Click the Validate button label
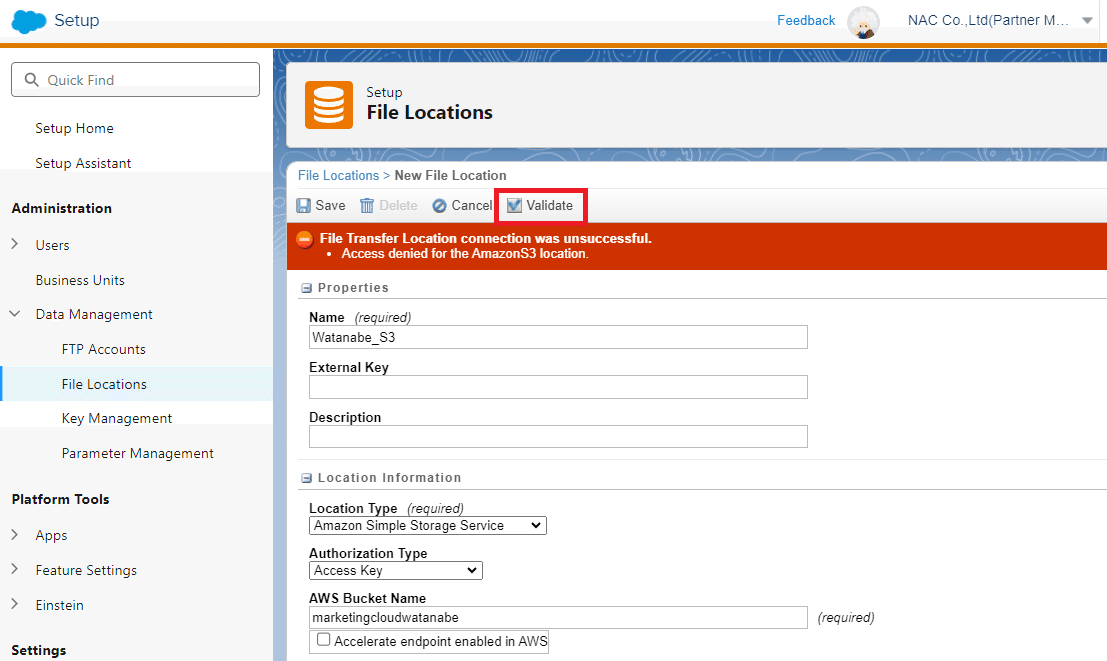The height and width of the screenshot is (661, 1107). click(549, 206)
